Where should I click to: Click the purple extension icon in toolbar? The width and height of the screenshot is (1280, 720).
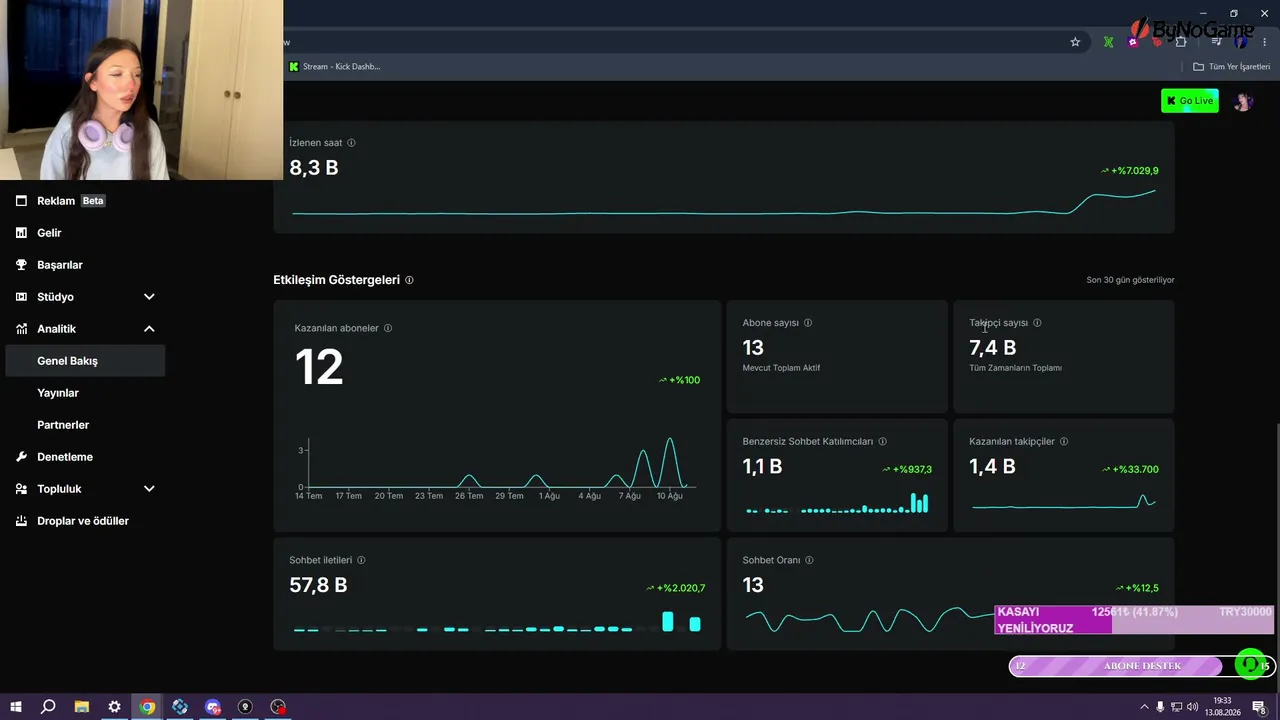point(1133,42)
